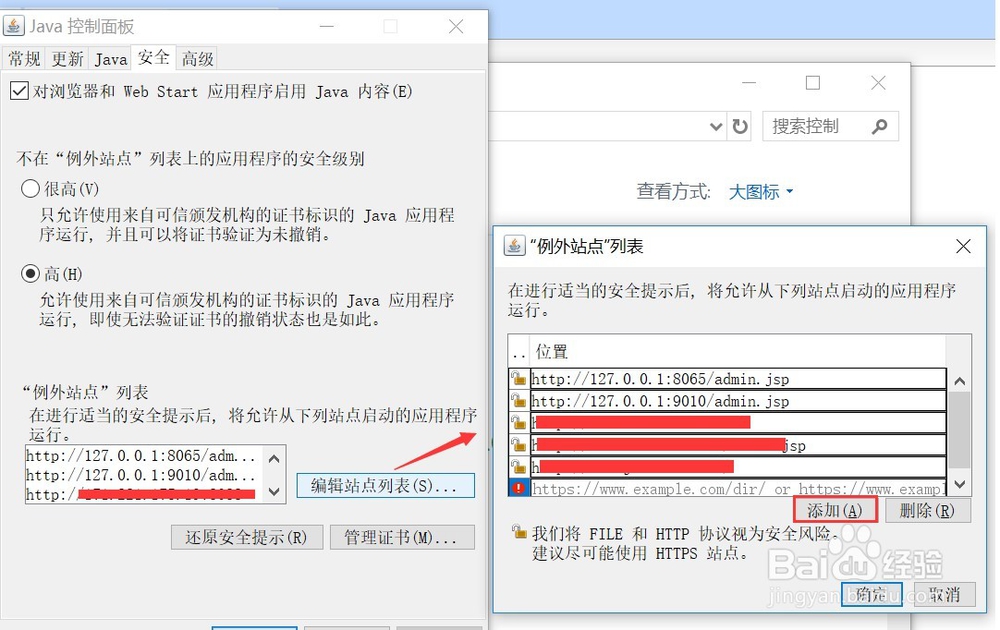Click 确定 in the exception site list dialog

(x=871, y=594)
